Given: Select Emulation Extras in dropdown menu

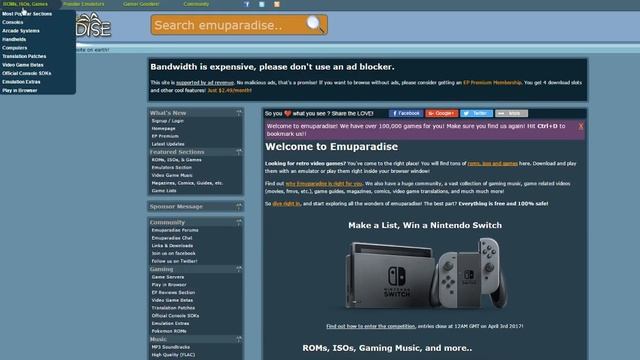Looking at the screenshot, I should [x=21, y=82].
